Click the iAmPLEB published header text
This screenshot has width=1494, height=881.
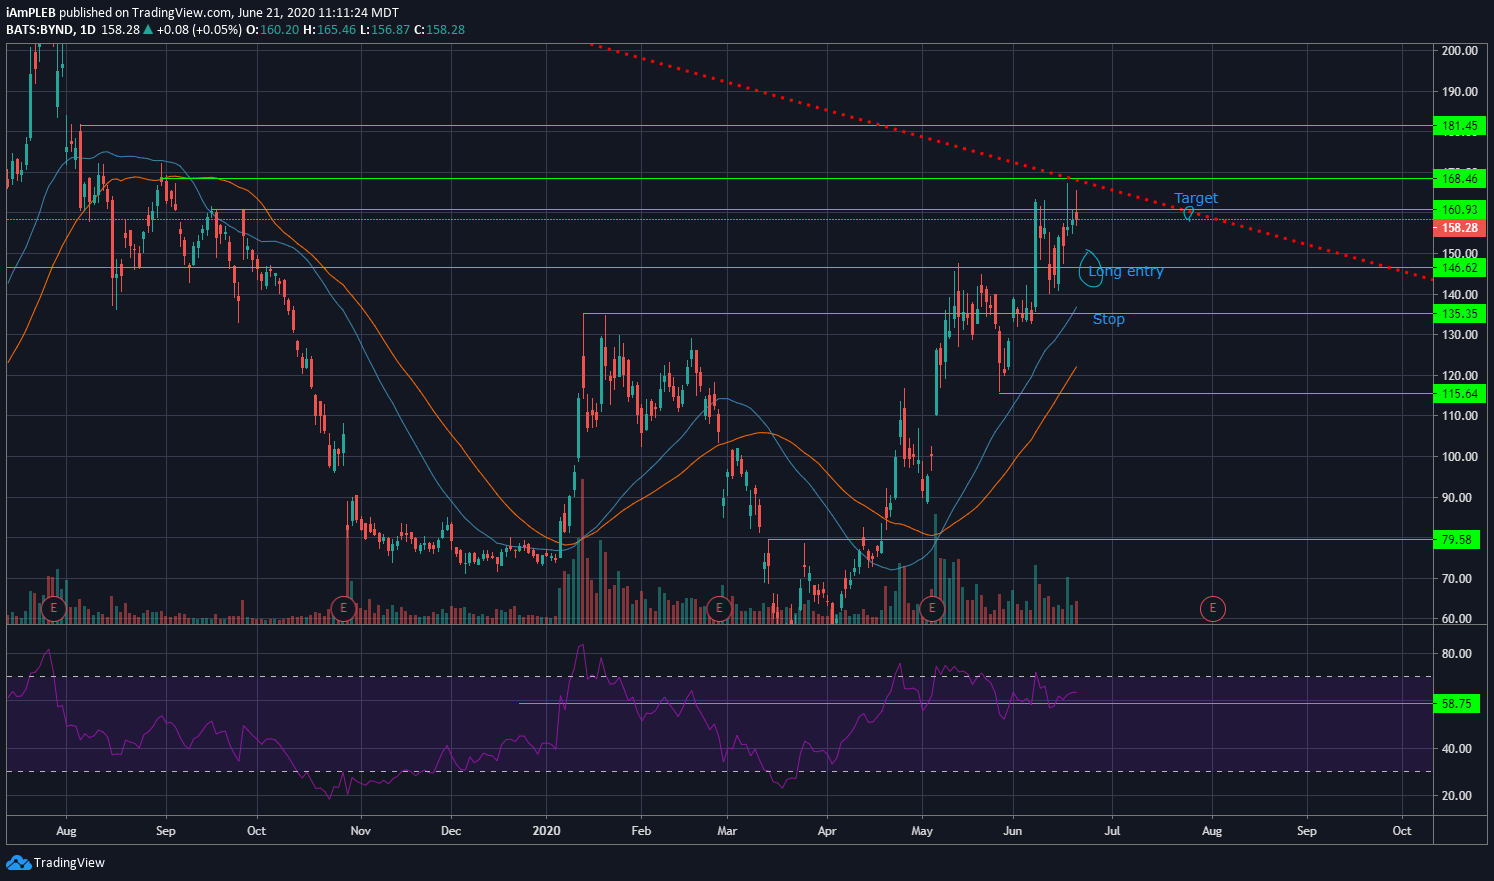point(202,13)
